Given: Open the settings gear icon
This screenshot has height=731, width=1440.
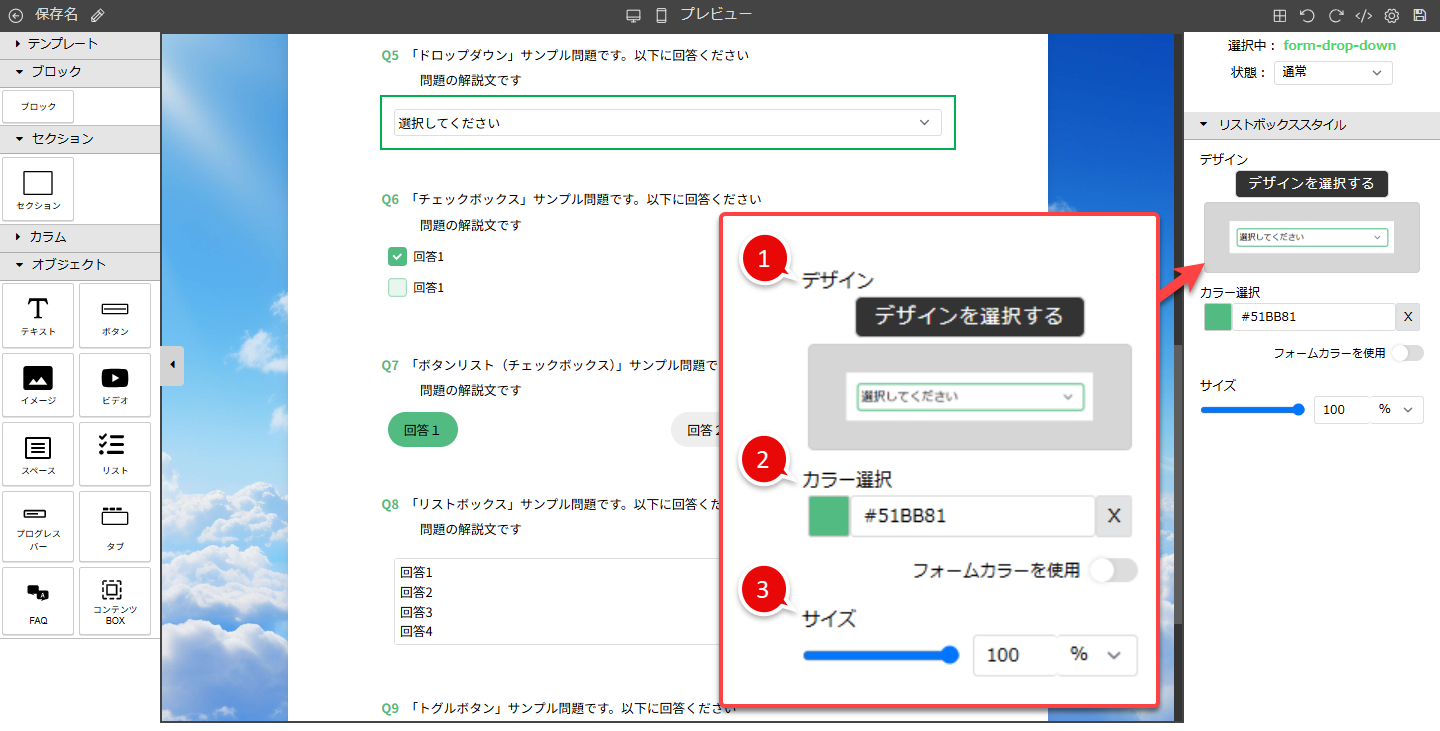Looking at the screenshot, I should (1391, 15).
